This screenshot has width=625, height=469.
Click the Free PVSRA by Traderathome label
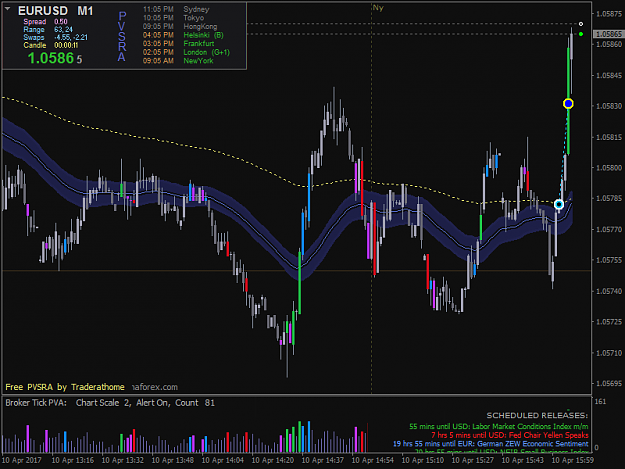[65, 387]
